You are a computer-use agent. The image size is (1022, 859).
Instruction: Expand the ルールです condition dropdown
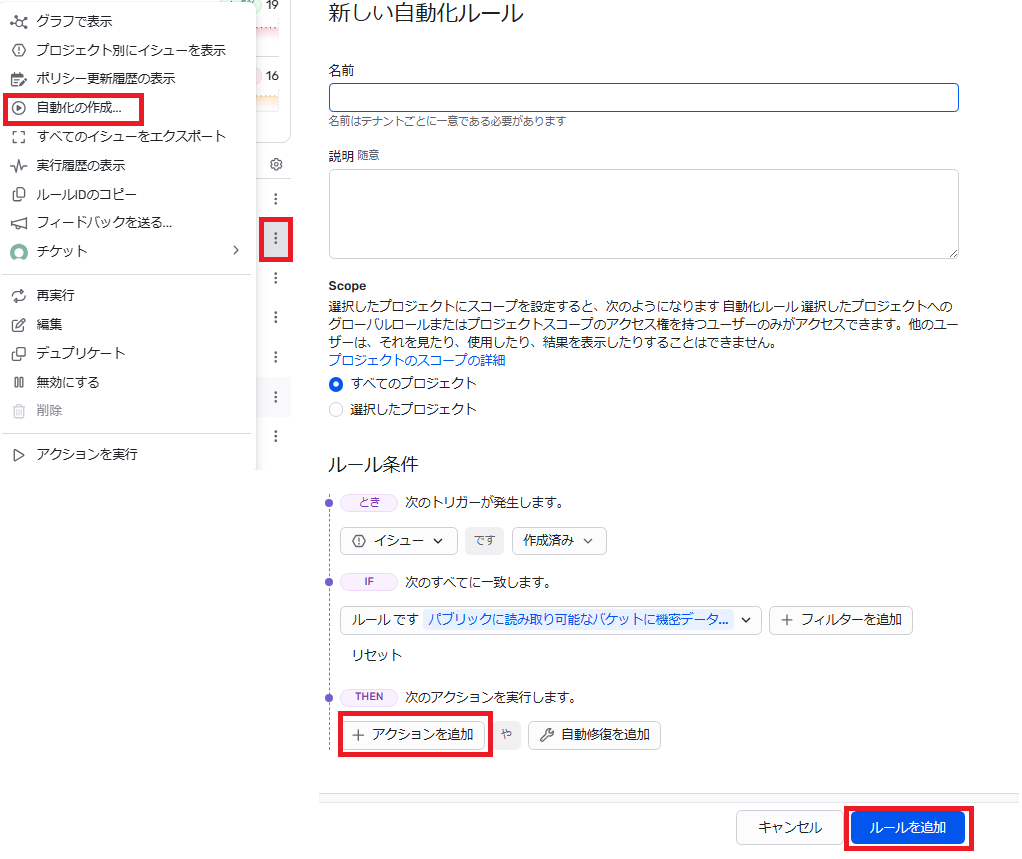[x=551, y=620]
